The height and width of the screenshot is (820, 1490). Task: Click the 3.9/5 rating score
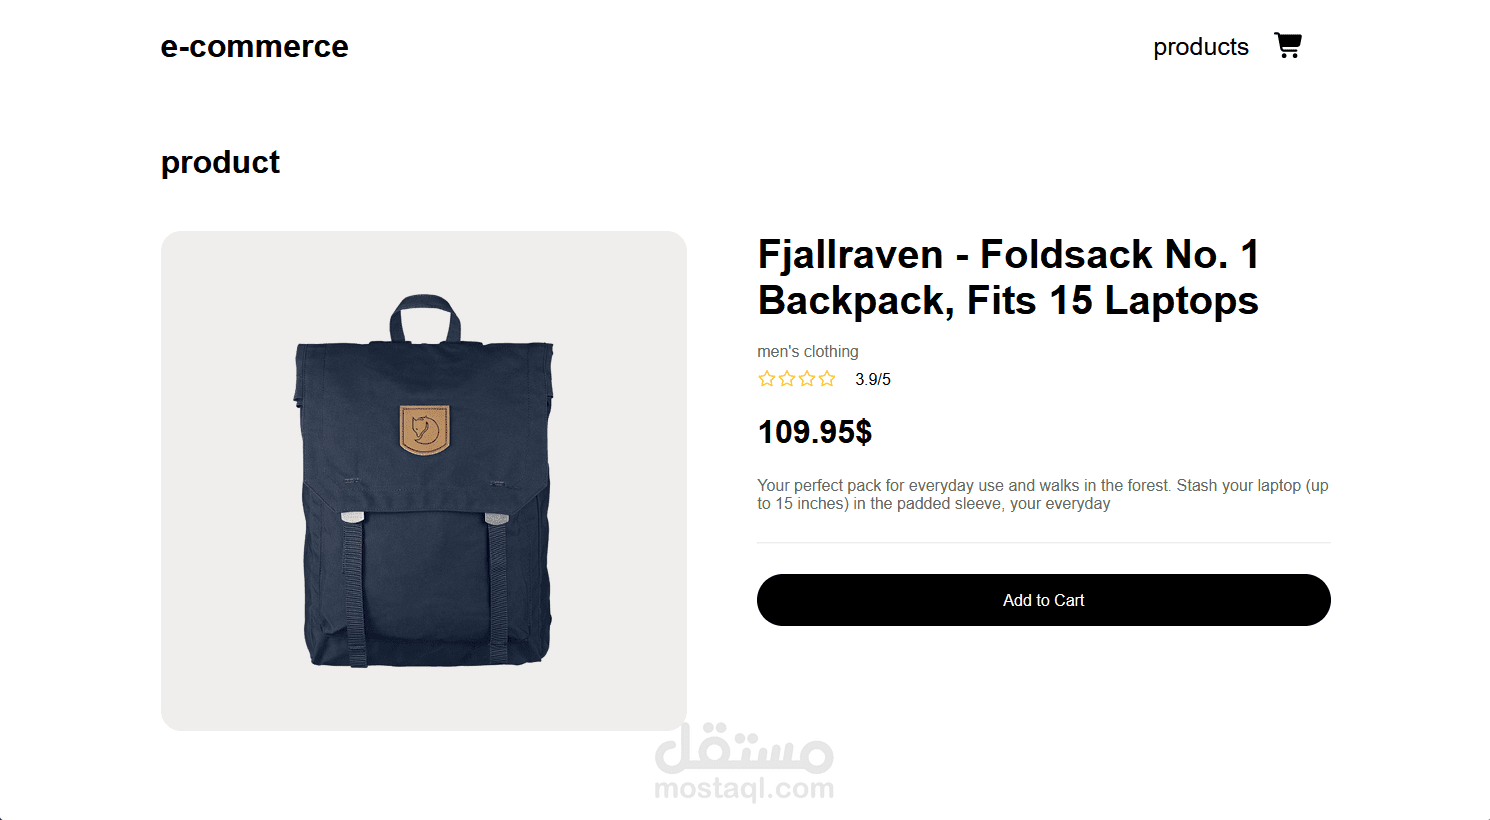click(872, 380)
